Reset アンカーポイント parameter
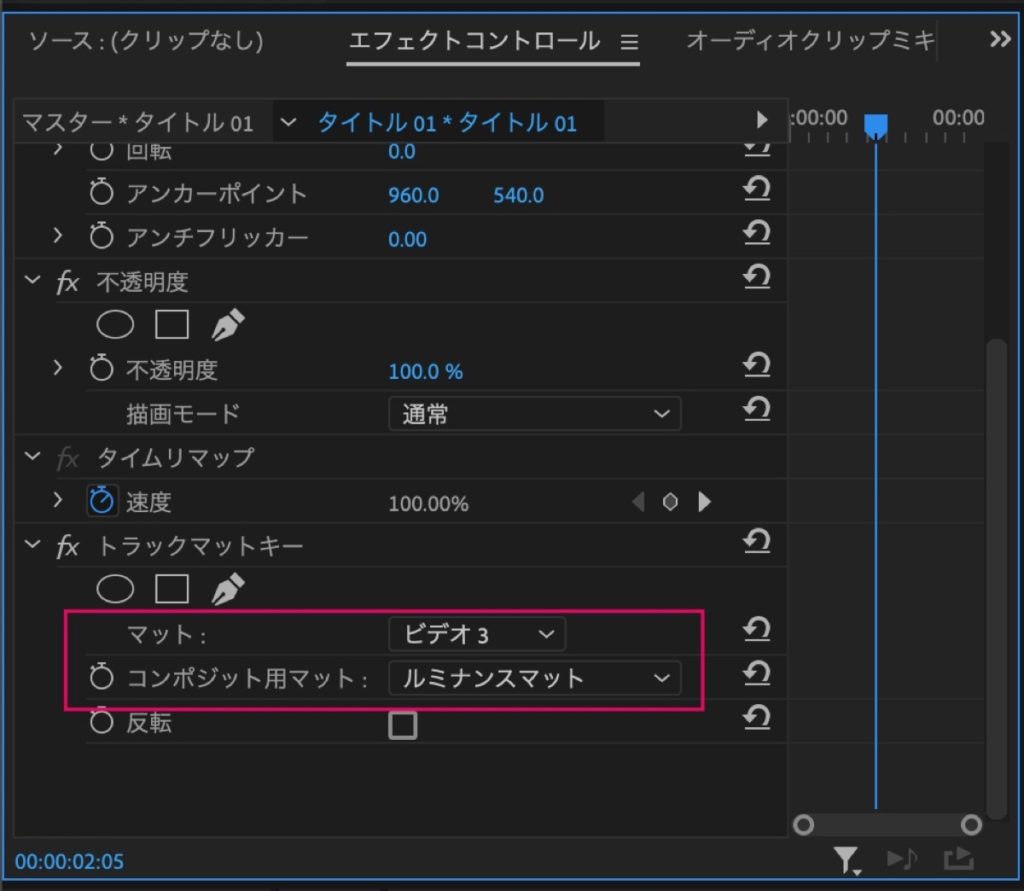This screenshot has height=891, width=1024. point(757,189)
